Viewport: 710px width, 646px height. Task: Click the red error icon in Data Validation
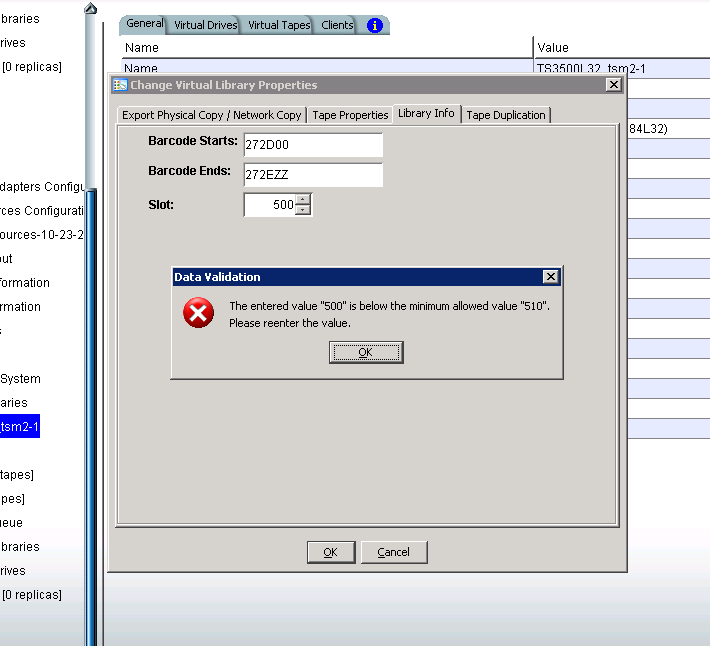[198, 314]
